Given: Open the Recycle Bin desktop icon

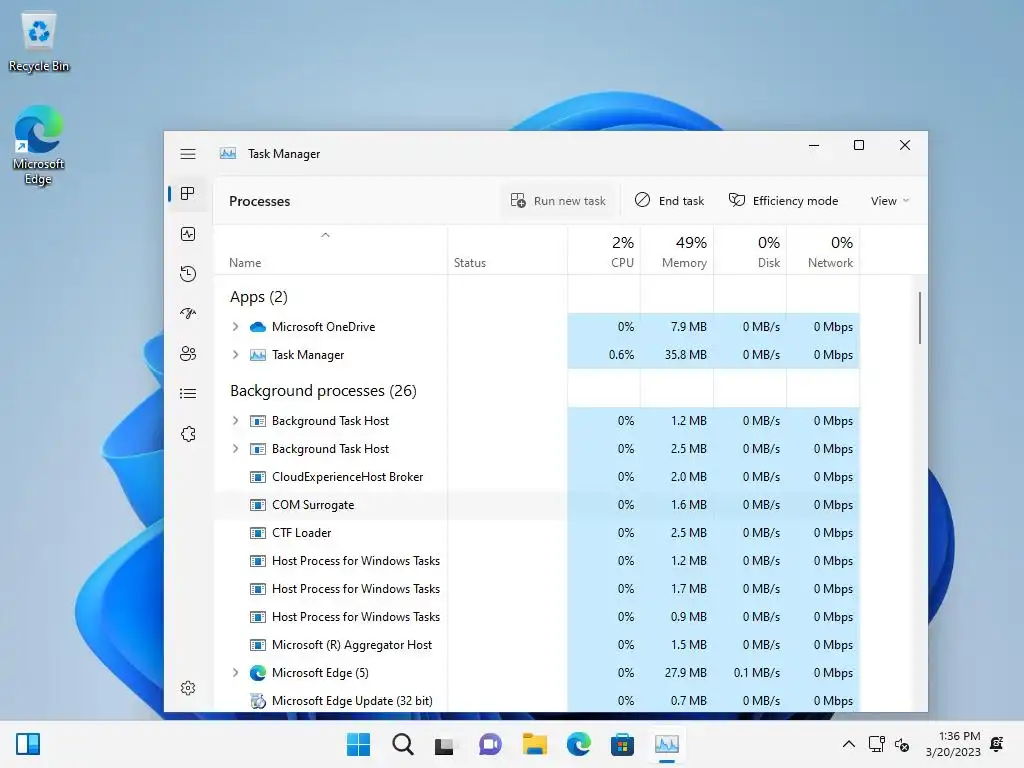Looking at the screenshot, I should (39, 42).
